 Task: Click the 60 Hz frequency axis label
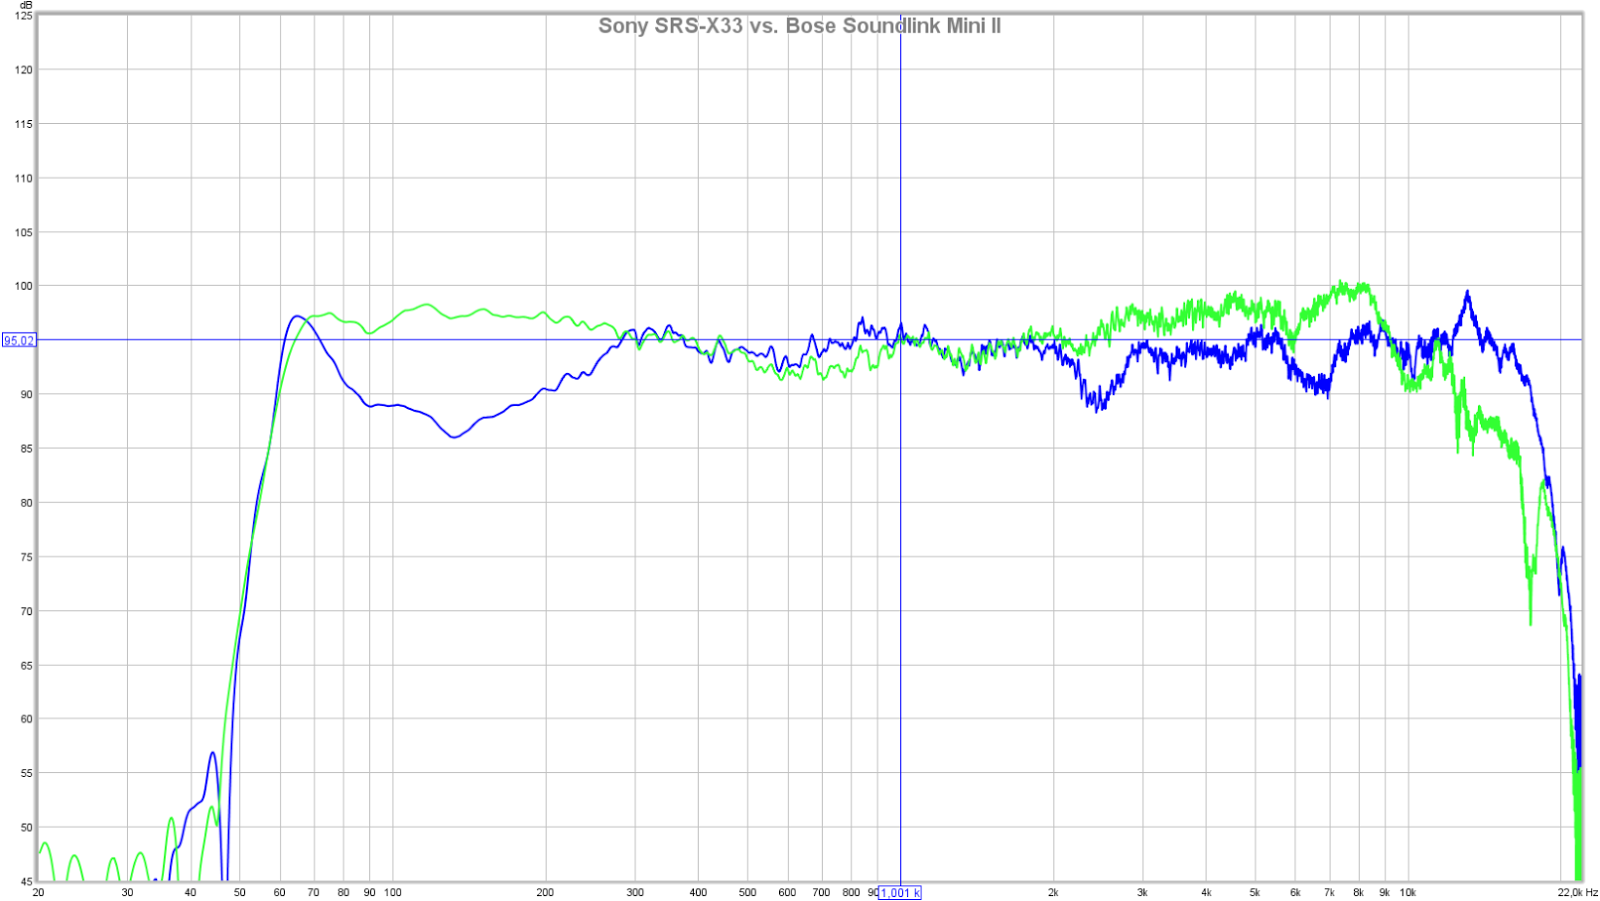pyautogui.click(x=280, y=892)
